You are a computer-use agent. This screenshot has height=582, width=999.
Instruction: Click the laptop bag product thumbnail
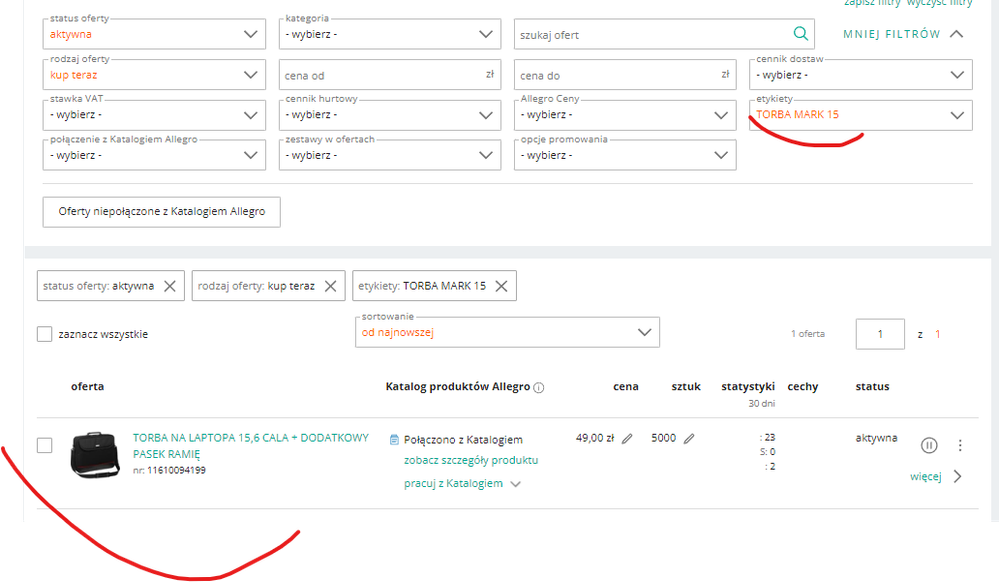96,455
